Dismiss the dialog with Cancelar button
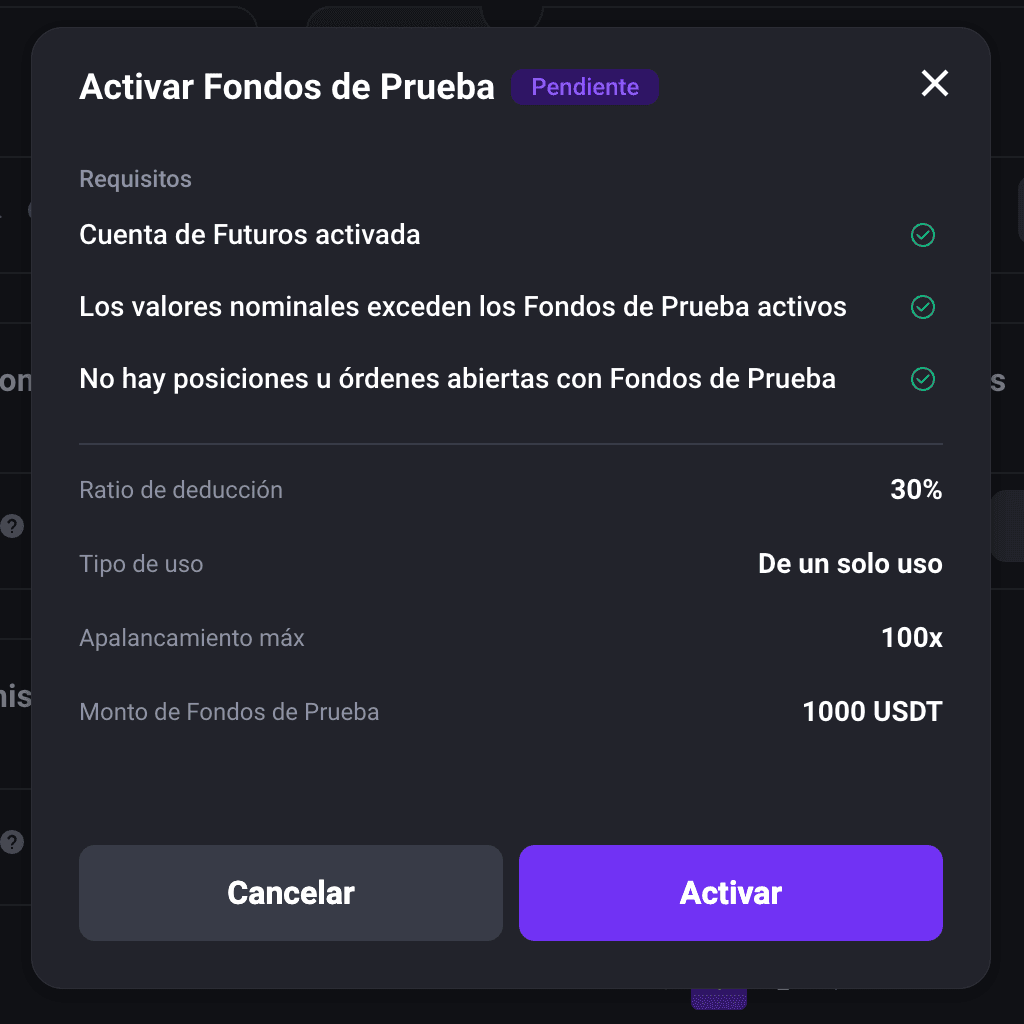Image resolution: width=1024 pixels, height=1024 pixels. tap(291, 893)
